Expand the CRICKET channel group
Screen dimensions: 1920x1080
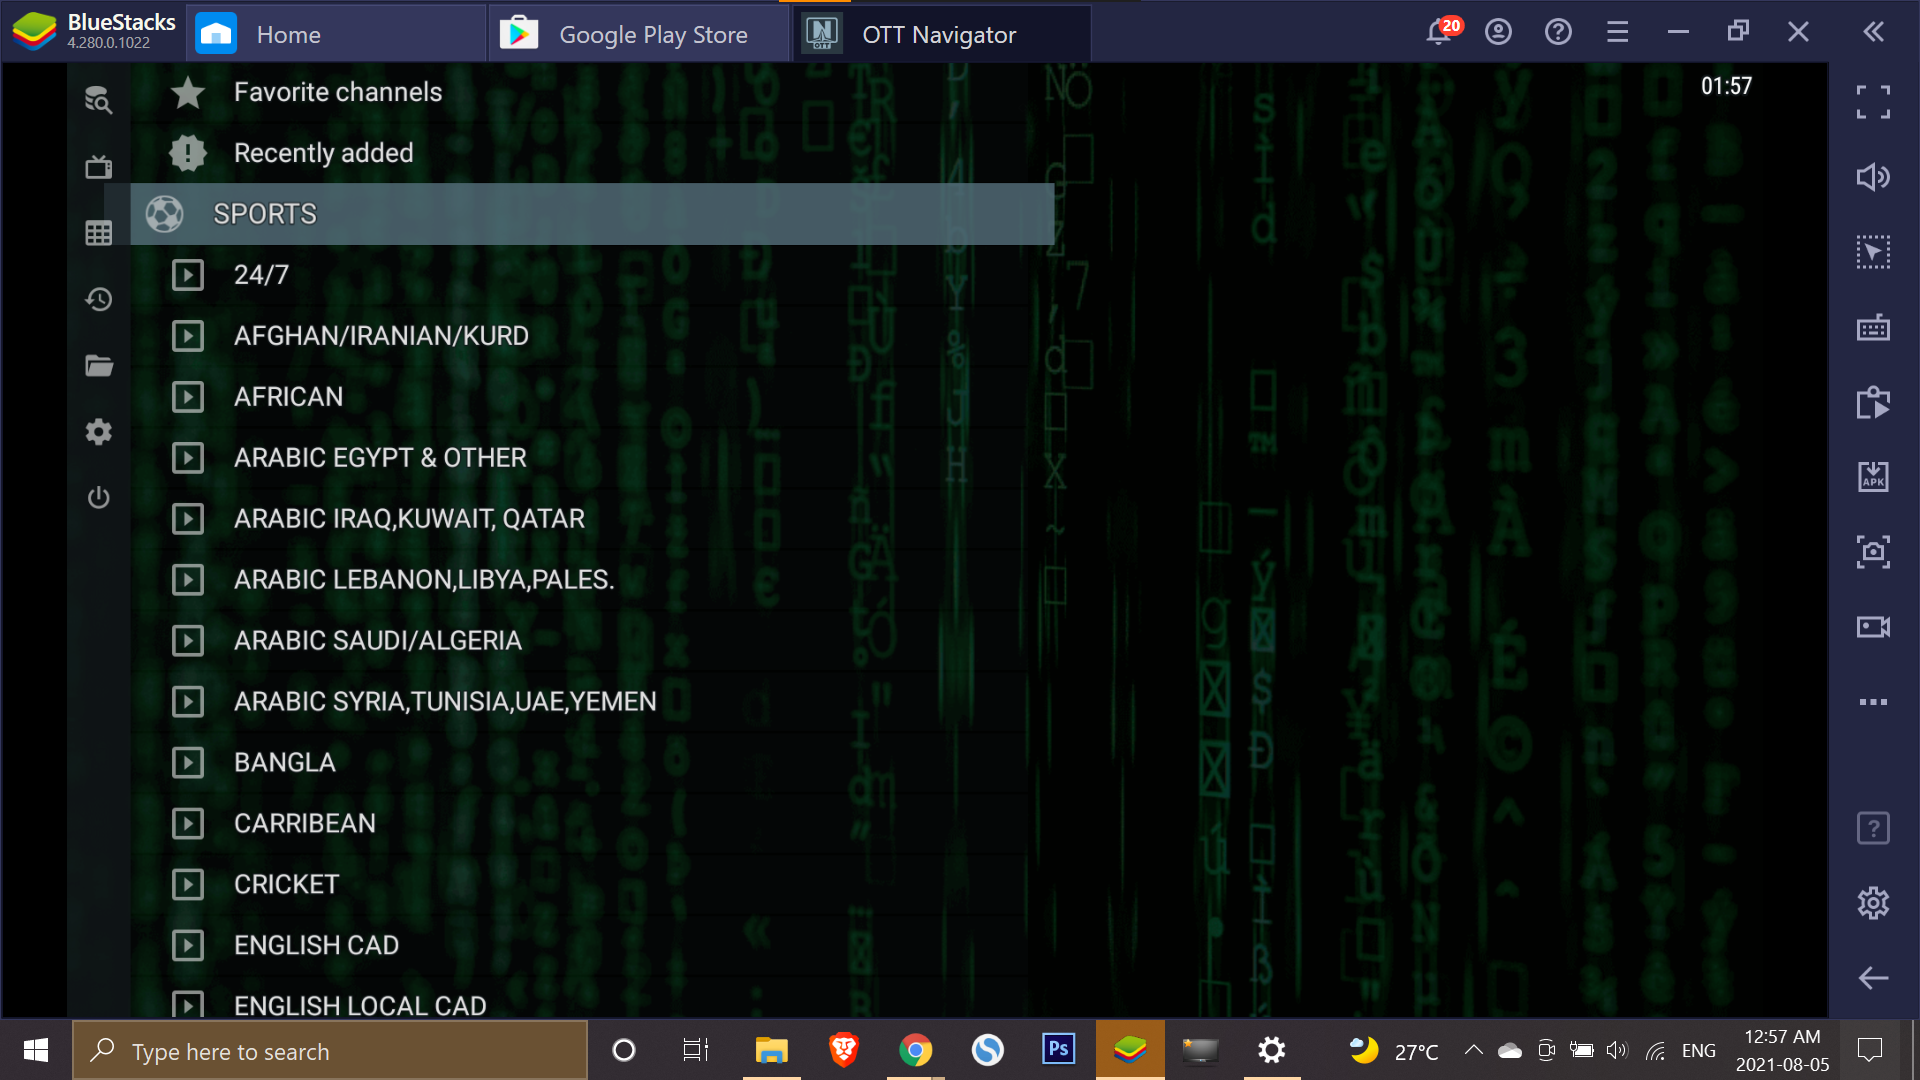click(286, 884)
